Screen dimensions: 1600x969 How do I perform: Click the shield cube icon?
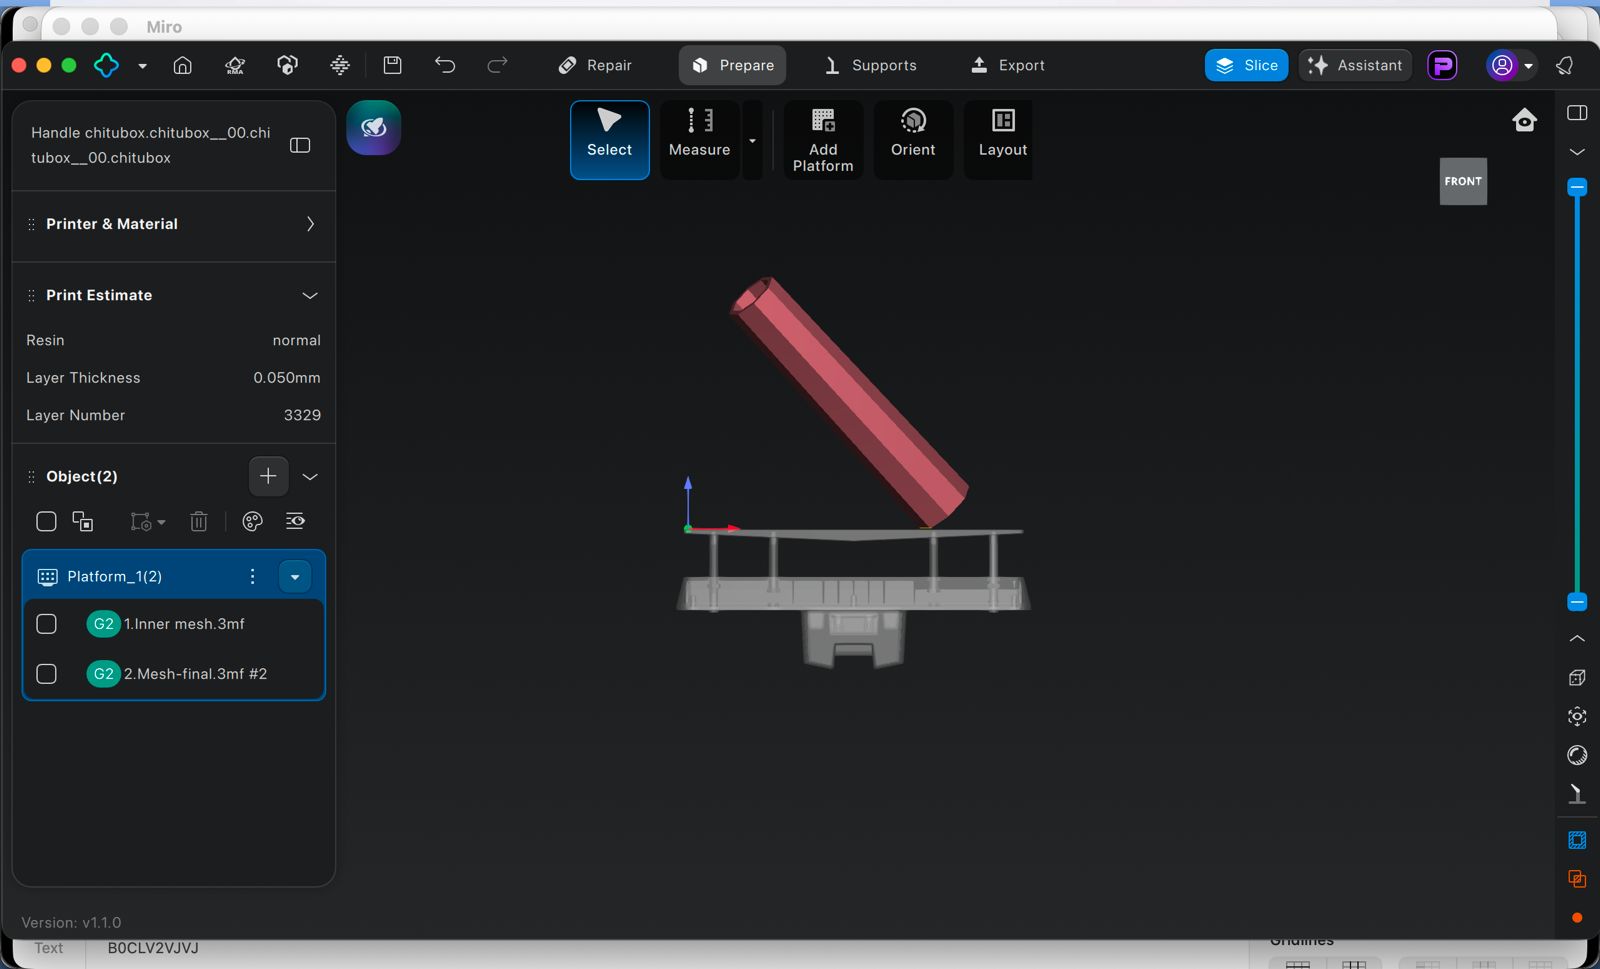click(288, 65)
